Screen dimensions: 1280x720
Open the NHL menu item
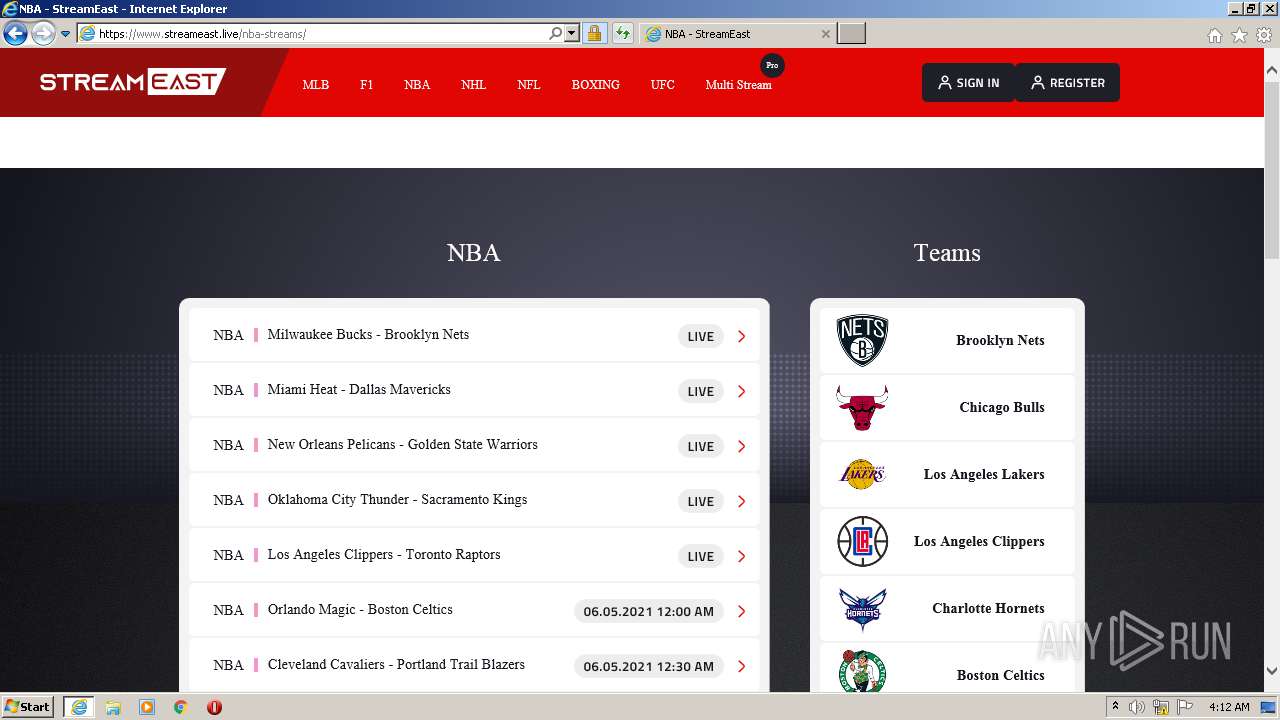(473, 85)
